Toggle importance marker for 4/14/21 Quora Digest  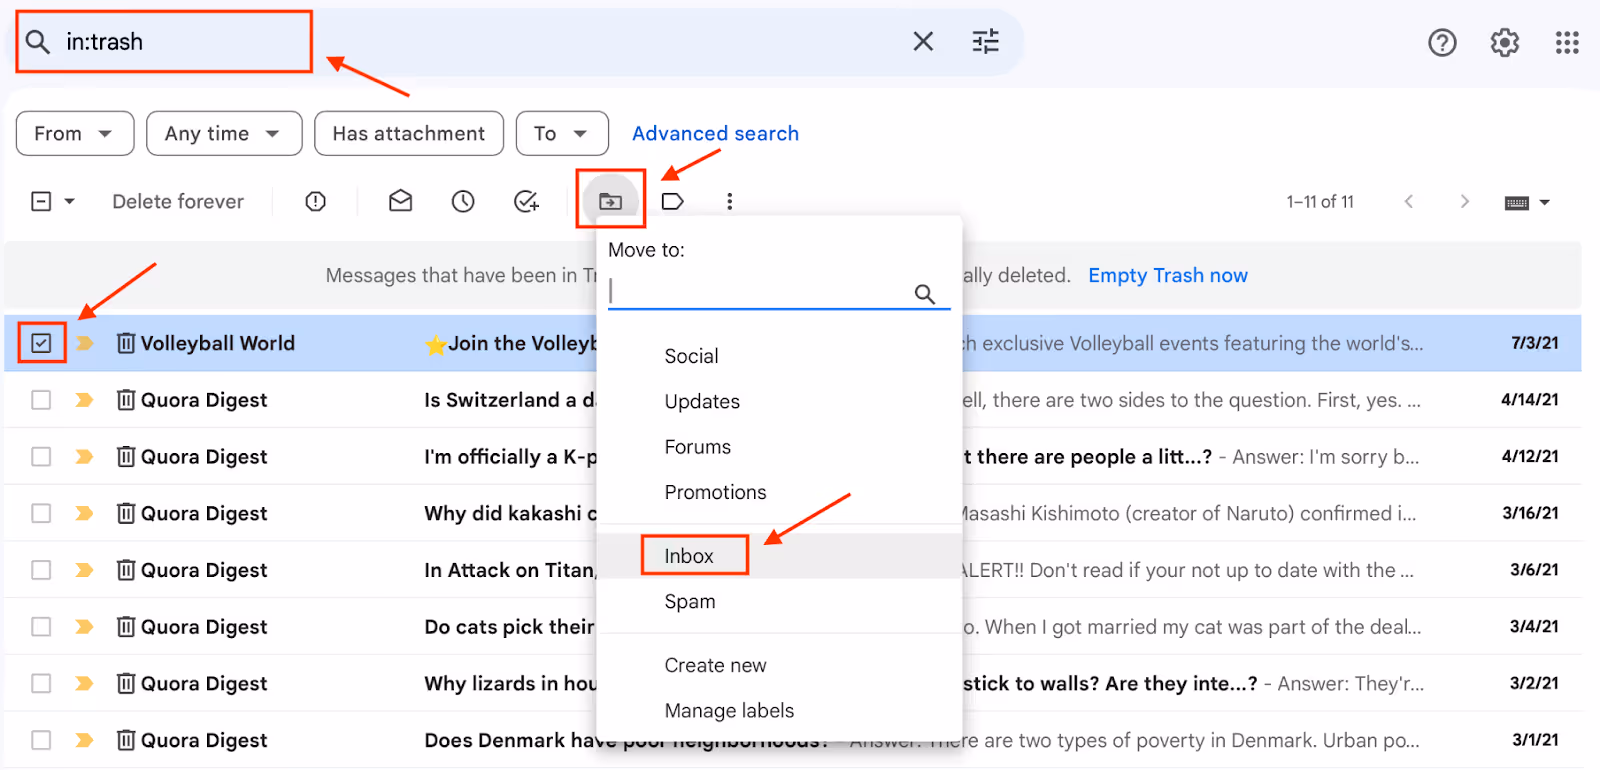click(85, 400)
